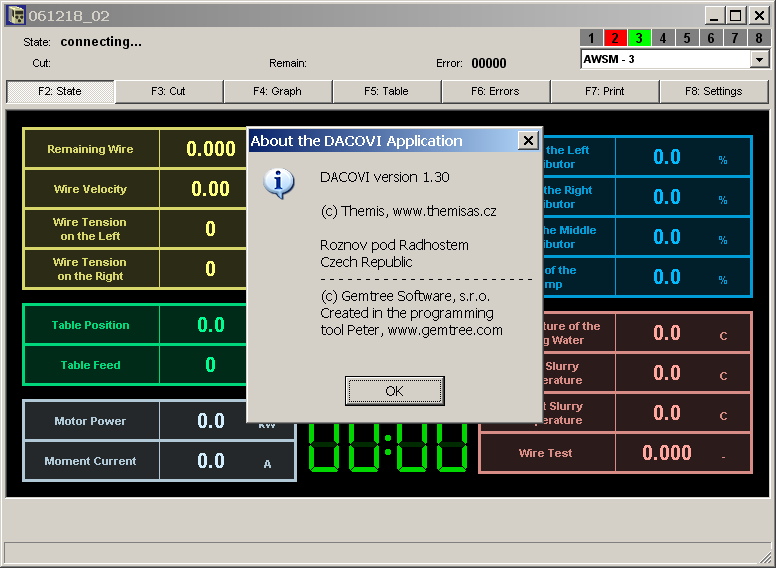Open the AWSM - 3 dropdown arrow
776x568 pixels.
tap(760, 59)
